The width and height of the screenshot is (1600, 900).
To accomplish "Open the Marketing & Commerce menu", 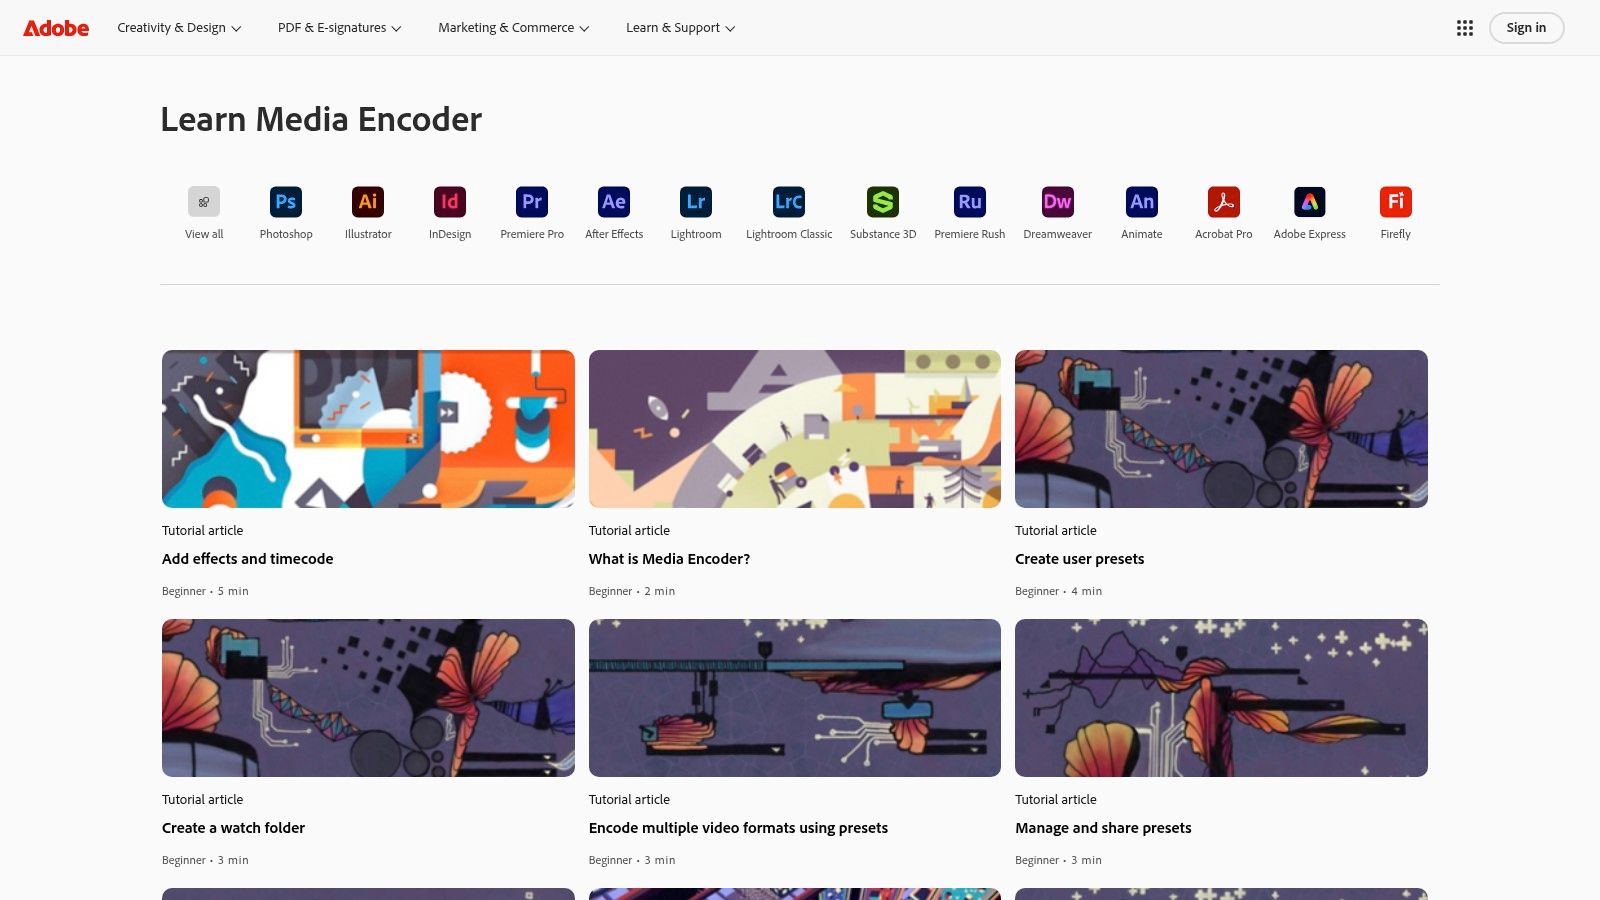I will [512, 27].
